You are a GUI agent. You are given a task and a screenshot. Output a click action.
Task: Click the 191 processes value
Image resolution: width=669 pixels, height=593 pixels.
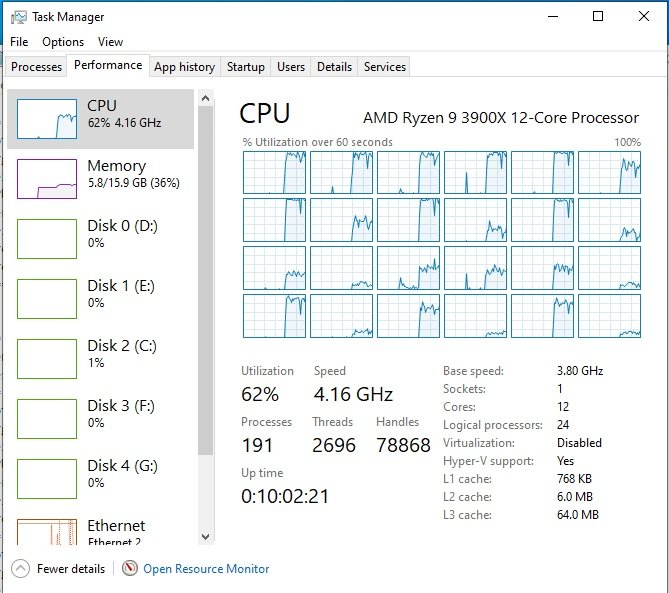[x=257, y=445]
